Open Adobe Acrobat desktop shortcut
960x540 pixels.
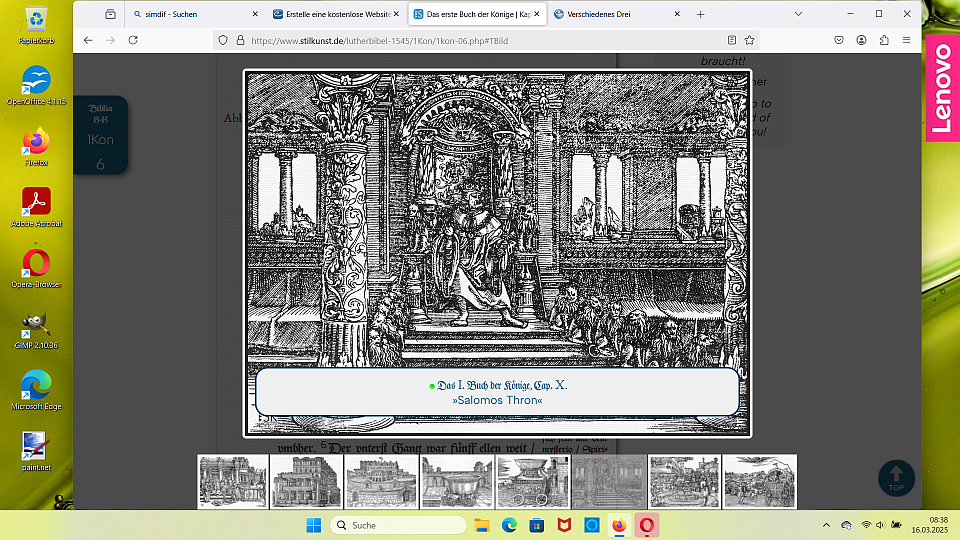pyautogui.click(x=36, y=208)
